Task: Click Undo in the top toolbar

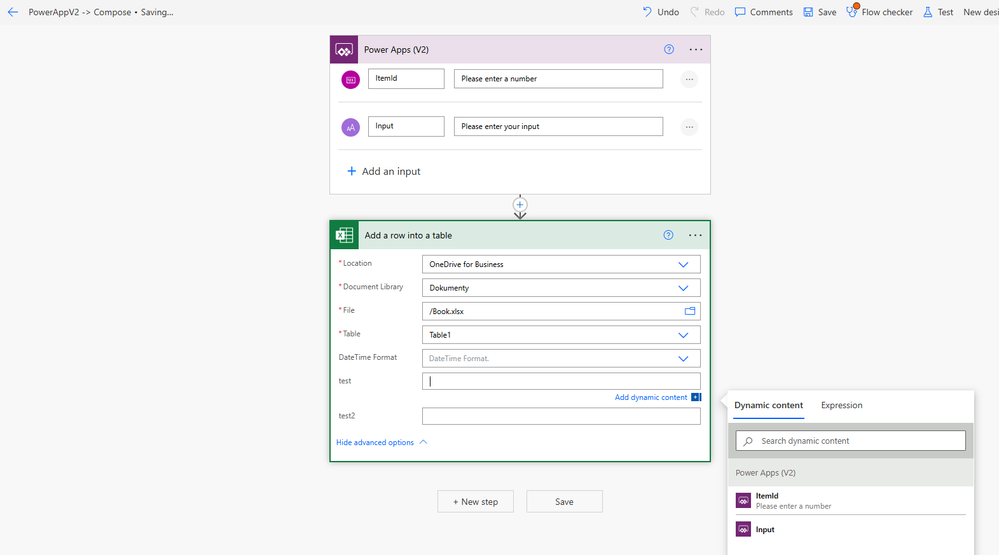Action: point(661,12)
